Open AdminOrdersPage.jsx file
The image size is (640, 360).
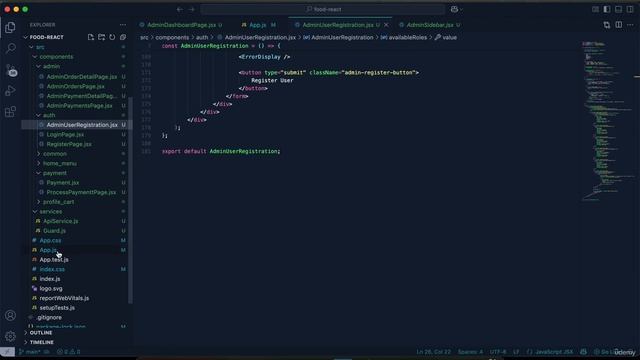point(76,87)
